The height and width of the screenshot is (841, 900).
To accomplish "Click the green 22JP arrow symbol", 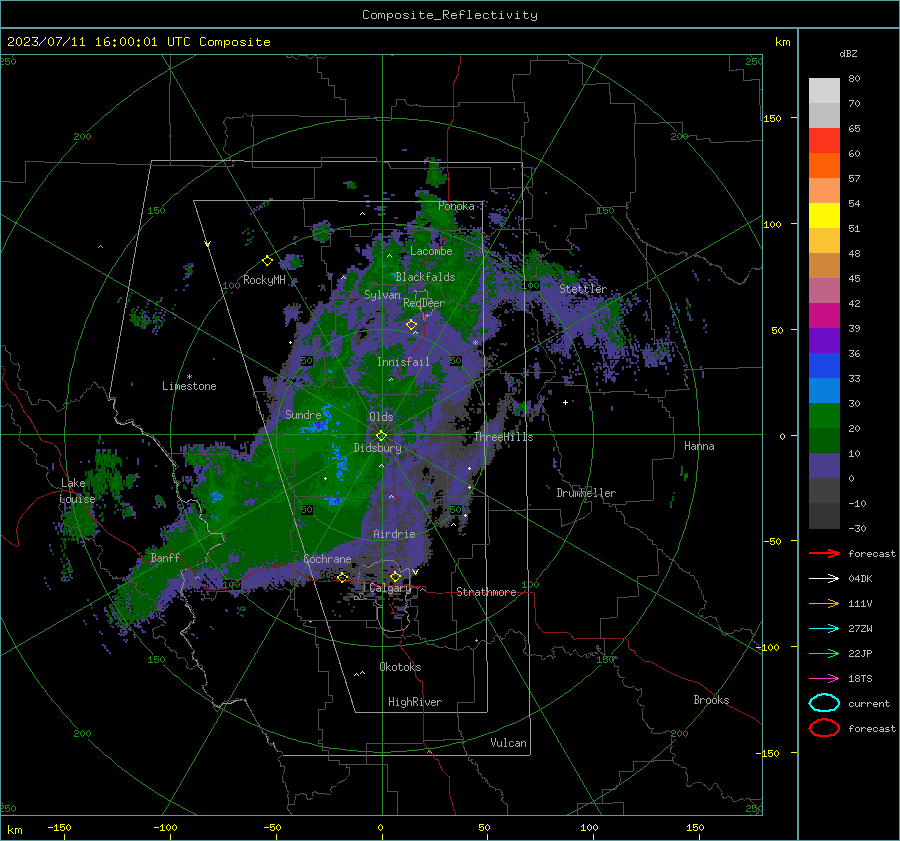I will [824, 653].
